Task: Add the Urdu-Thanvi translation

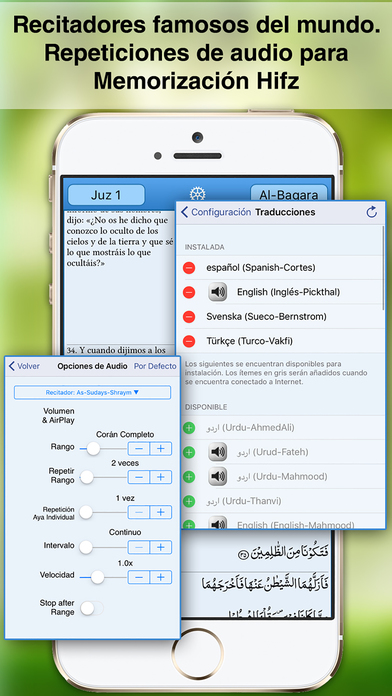Action: pos(189,501)
